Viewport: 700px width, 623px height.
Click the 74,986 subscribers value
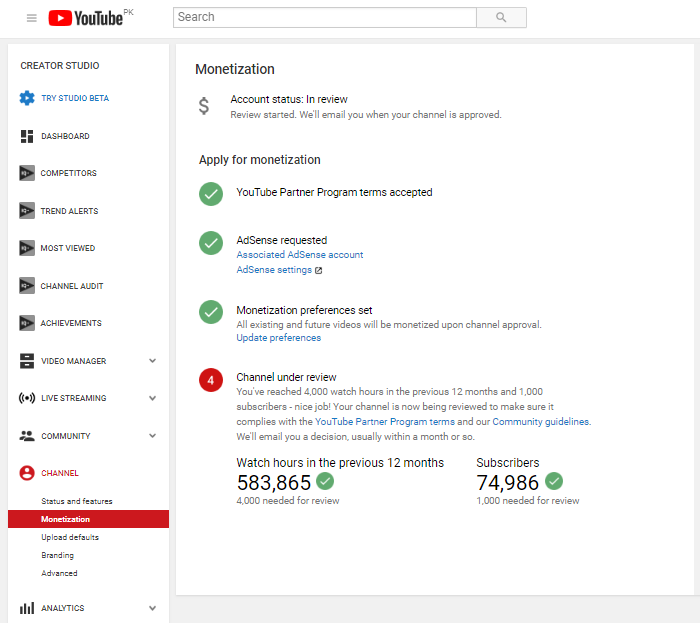pyautogui.click(x=508, y=482)
